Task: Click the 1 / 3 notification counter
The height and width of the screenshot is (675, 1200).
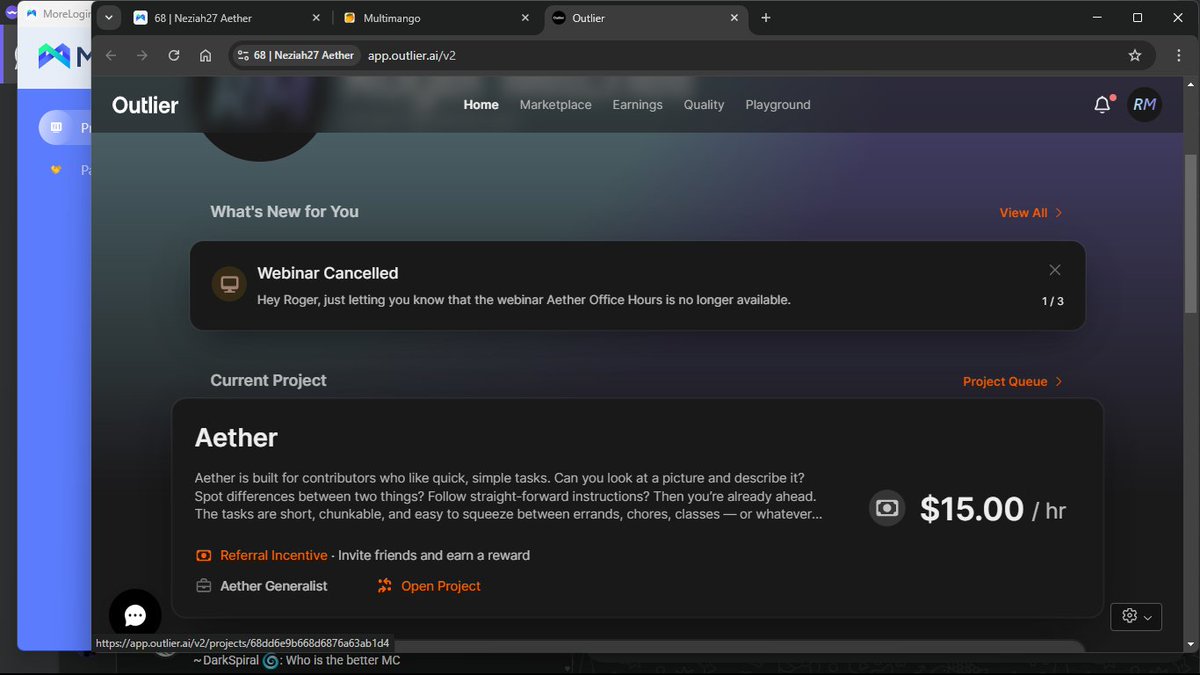Action: pos(1053,301)
